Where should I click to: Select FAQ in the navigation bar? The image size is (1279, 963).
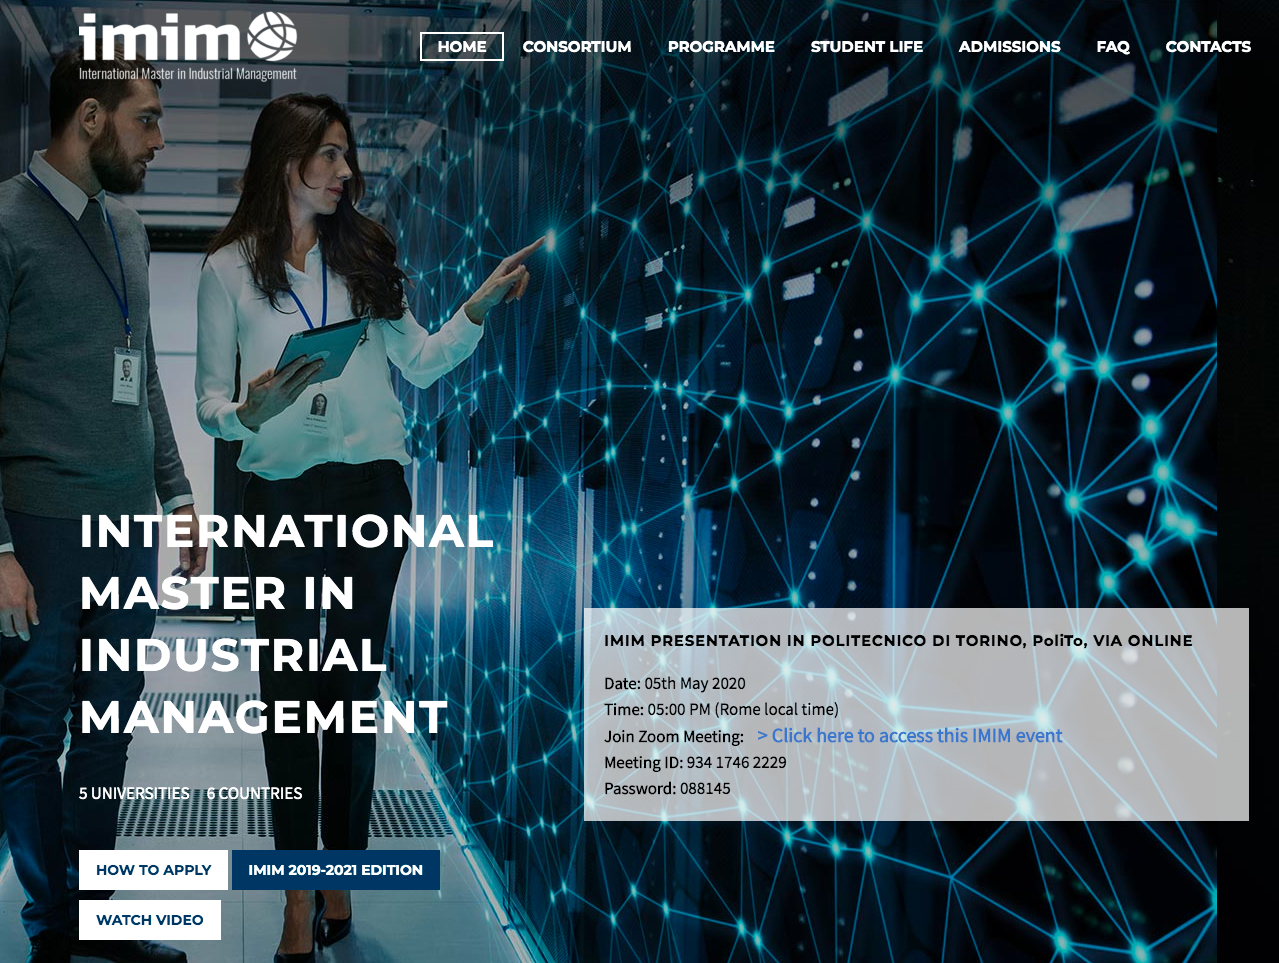click(1112, 46)
